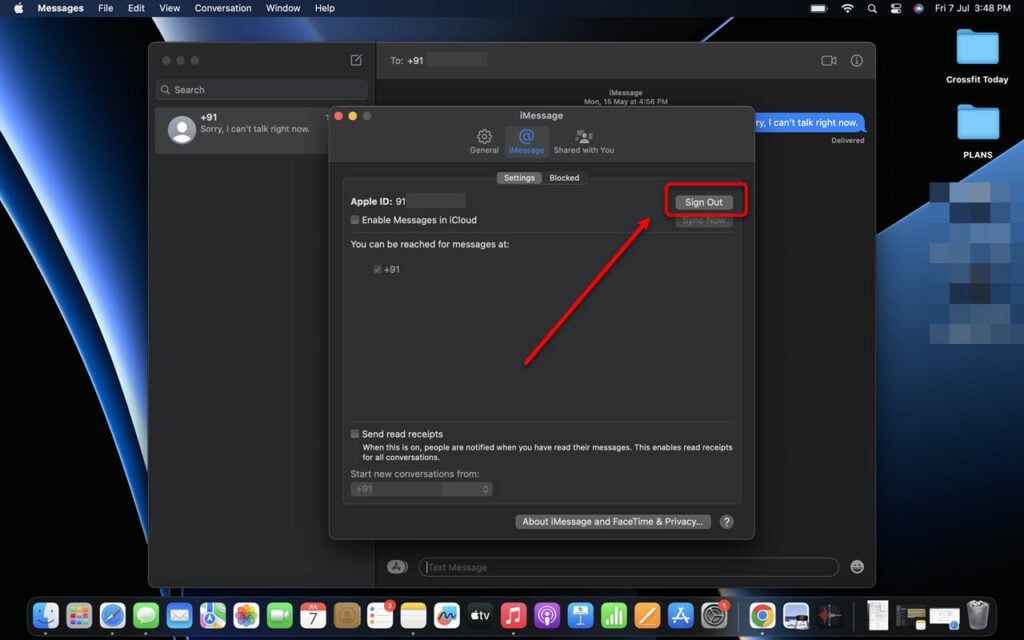Image resolution: width=1024 pixels, height=640 pixels.
Task: Open the PLANS desktop folder
Action: pos(978,131)
